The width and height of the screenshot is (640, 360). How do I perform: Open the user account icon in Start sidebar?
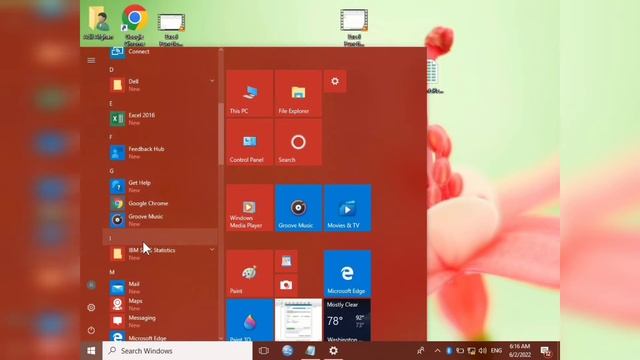pyautogui.click(x=91, y=285)
